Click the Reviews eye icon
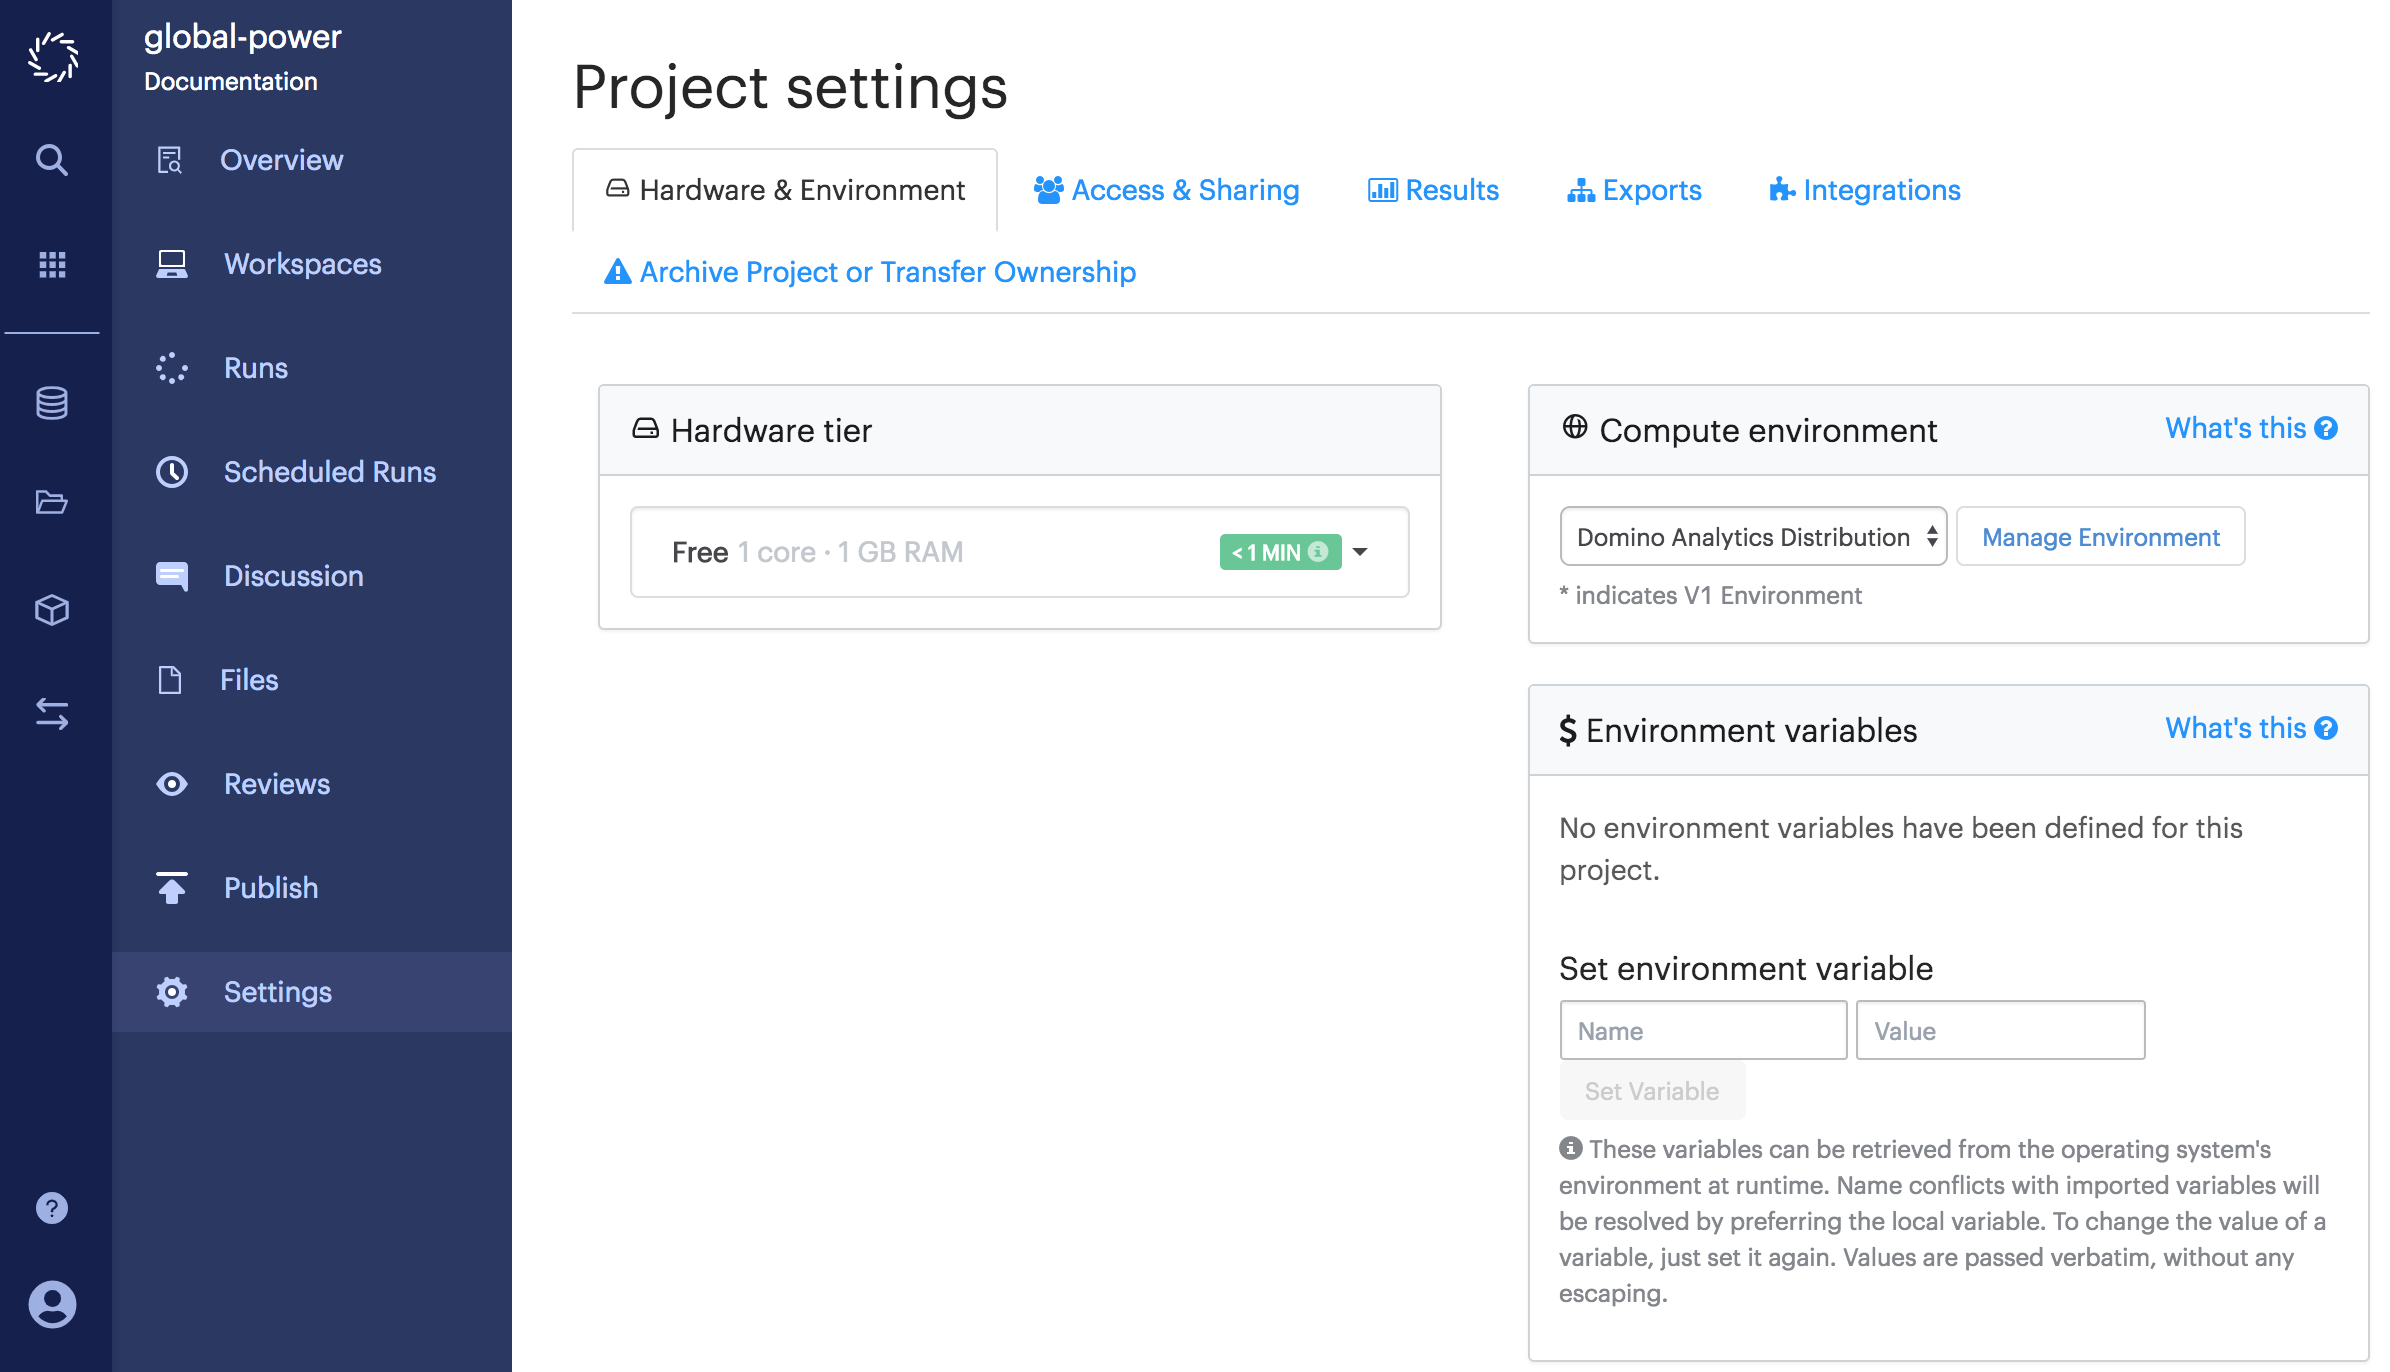The width and height of the screenshot is (2390, 1372). pyautogui.click(x=172, y=784)
